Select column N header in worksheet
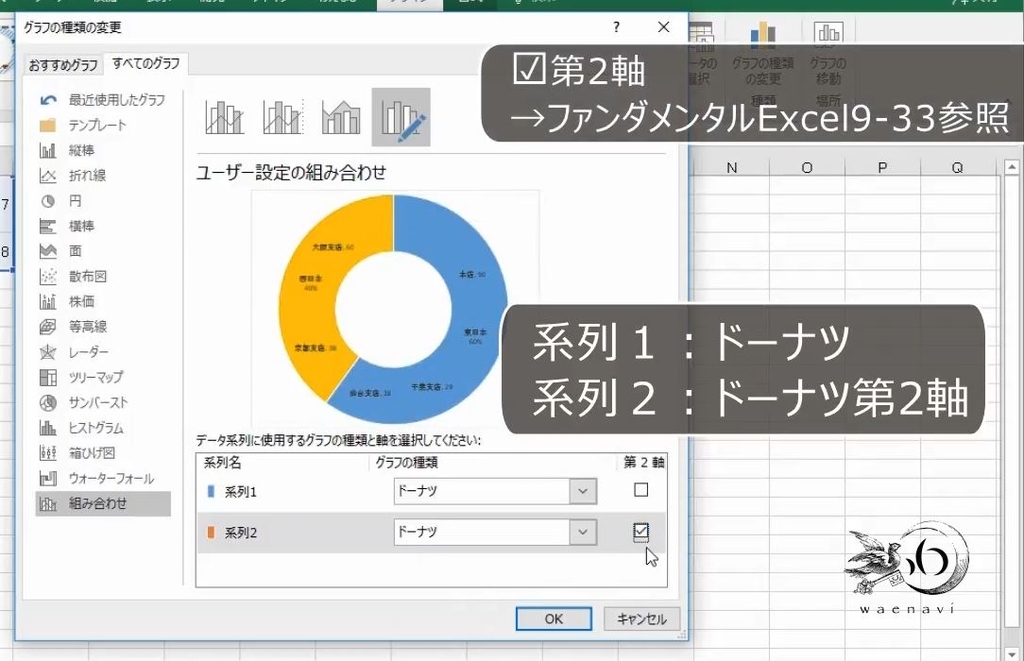Image resolution: width=1024 pixels, height=661 pixels. [732, 168]
